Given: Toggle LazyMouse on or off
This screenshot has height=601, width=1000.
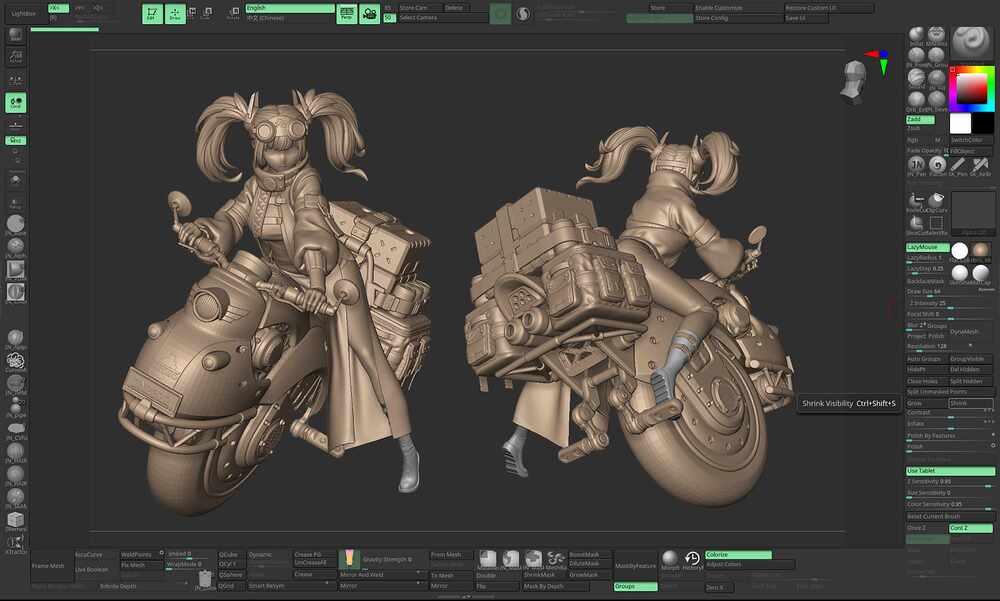Looking at the screenshot, I should [x=928, y=247].
